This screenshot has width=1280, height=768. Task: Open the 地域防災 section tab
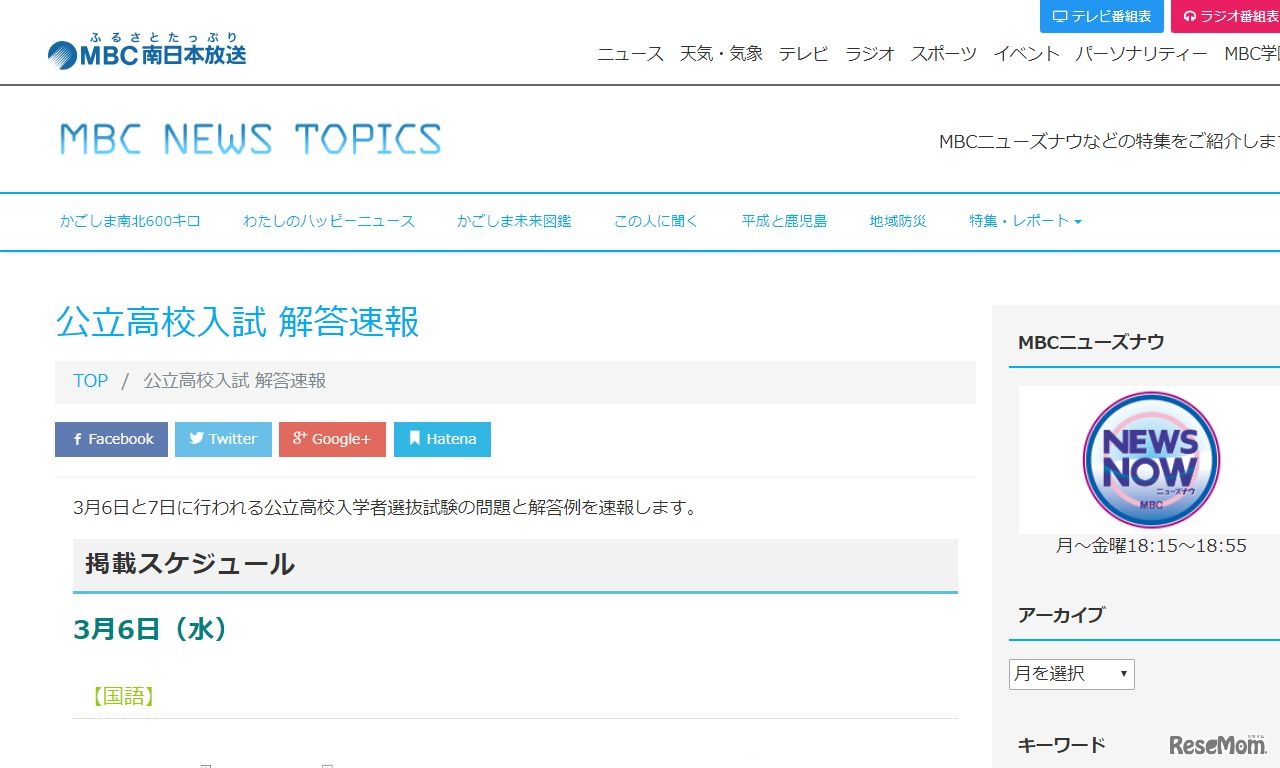[x=897, y=221]
